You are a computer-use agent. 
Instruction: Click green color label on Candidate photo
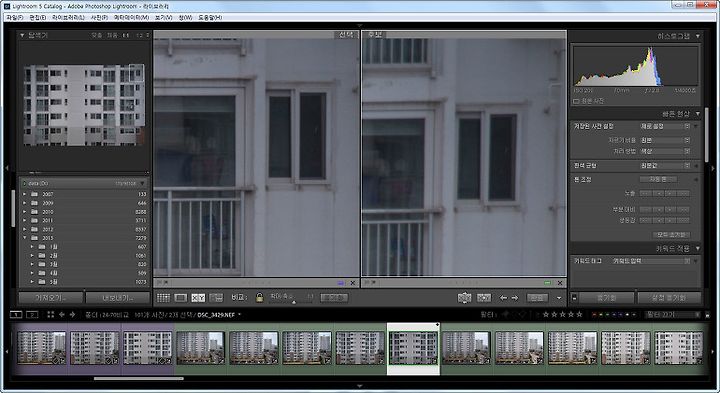coord(547,283)
